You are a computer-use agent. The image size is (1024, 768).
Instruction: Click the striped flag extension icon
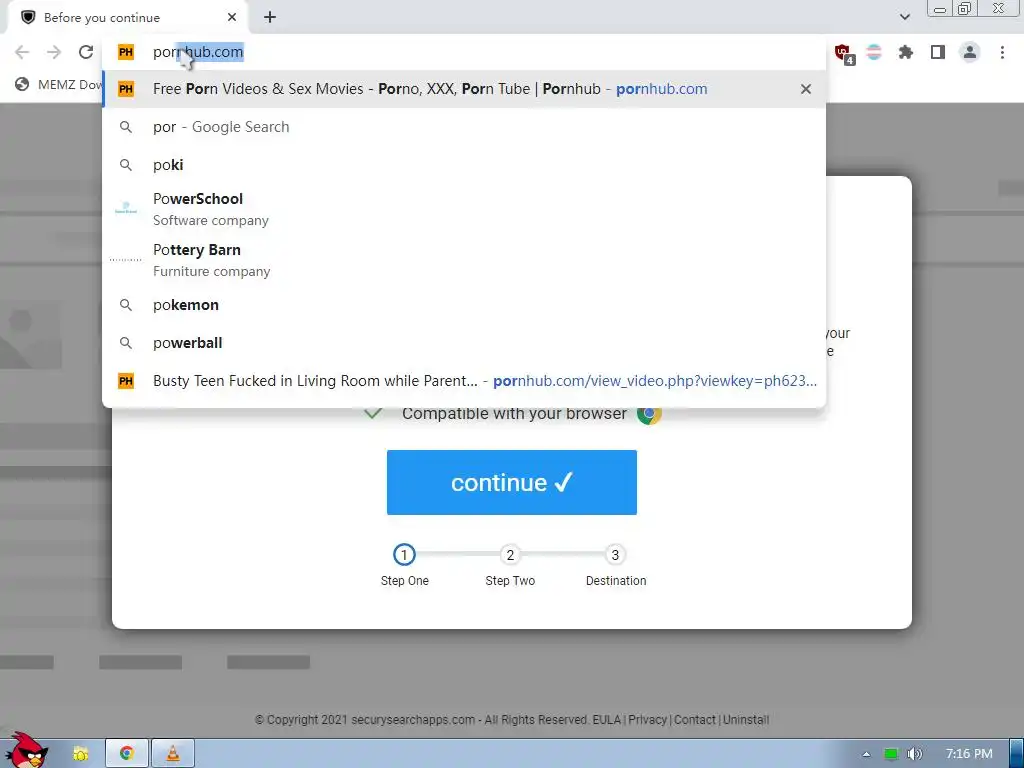tap(873, 52)
